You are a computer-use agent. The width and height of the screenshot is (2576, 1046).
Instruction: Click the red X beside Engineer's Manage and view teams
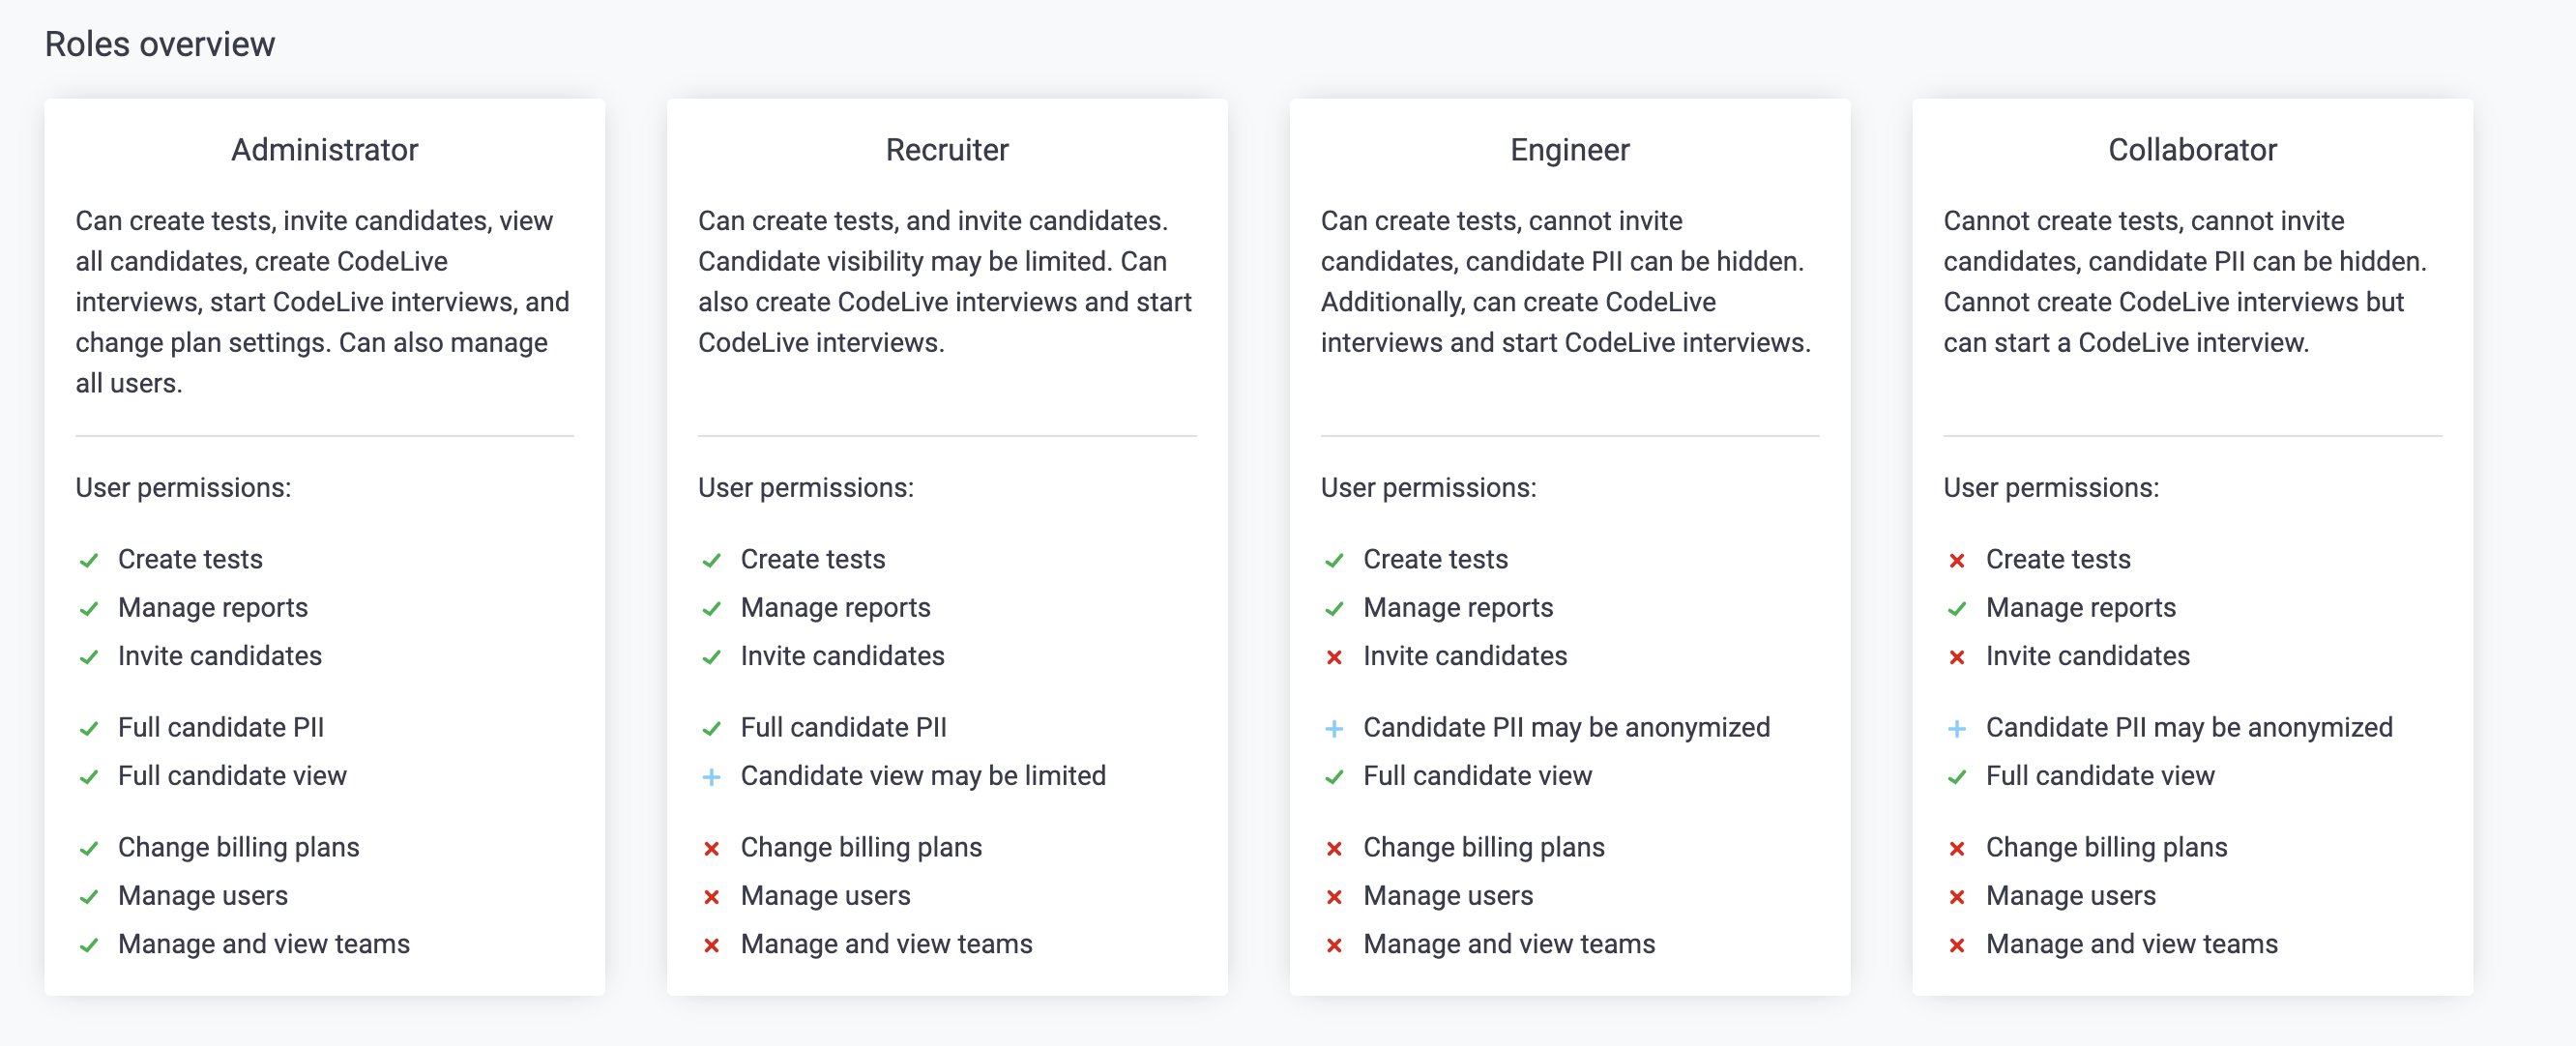[x=1334, y=945]
